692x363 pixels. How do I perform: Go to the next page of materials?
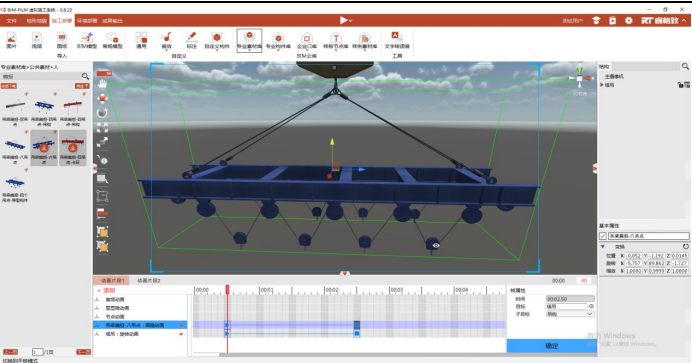(83, 352)
